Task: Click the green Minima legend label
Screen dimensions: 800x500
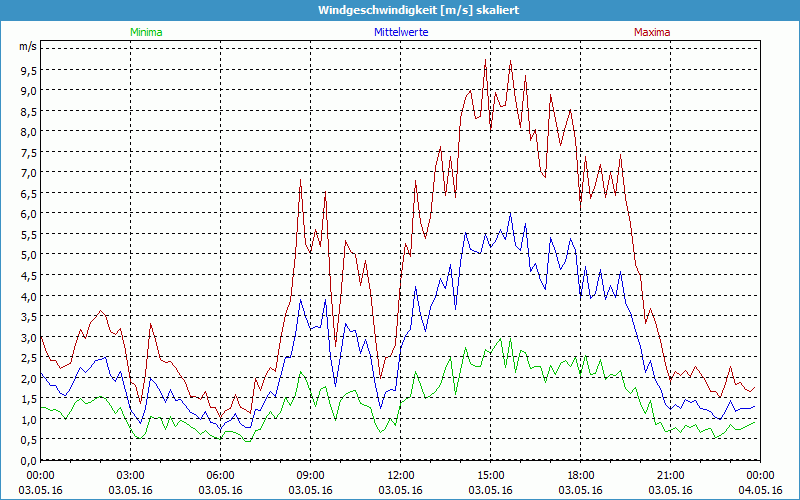Action: (145, 32)
